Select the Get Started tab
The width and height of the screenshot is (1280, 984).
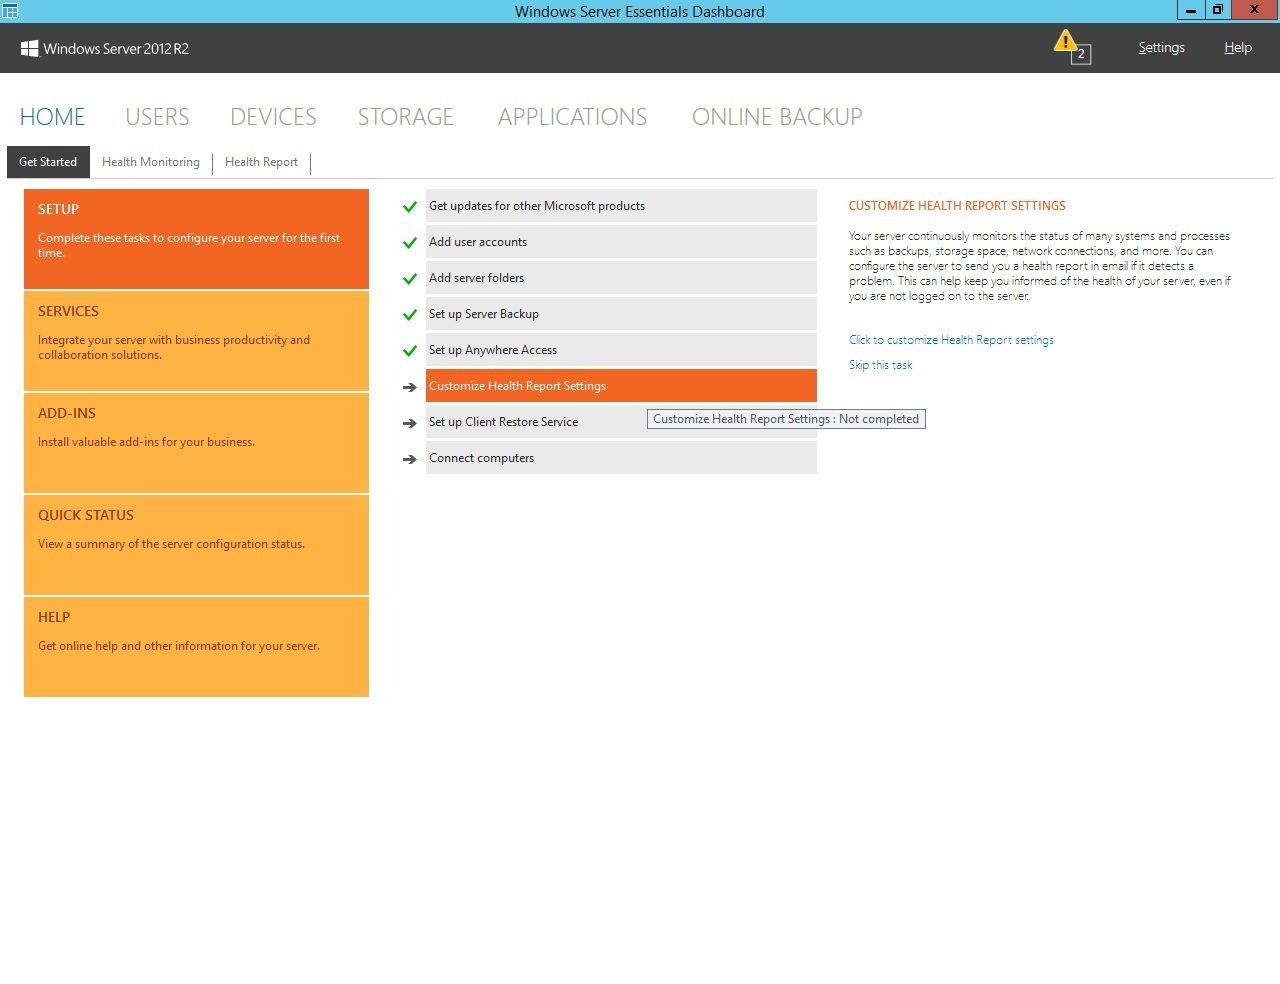(48, 162)
